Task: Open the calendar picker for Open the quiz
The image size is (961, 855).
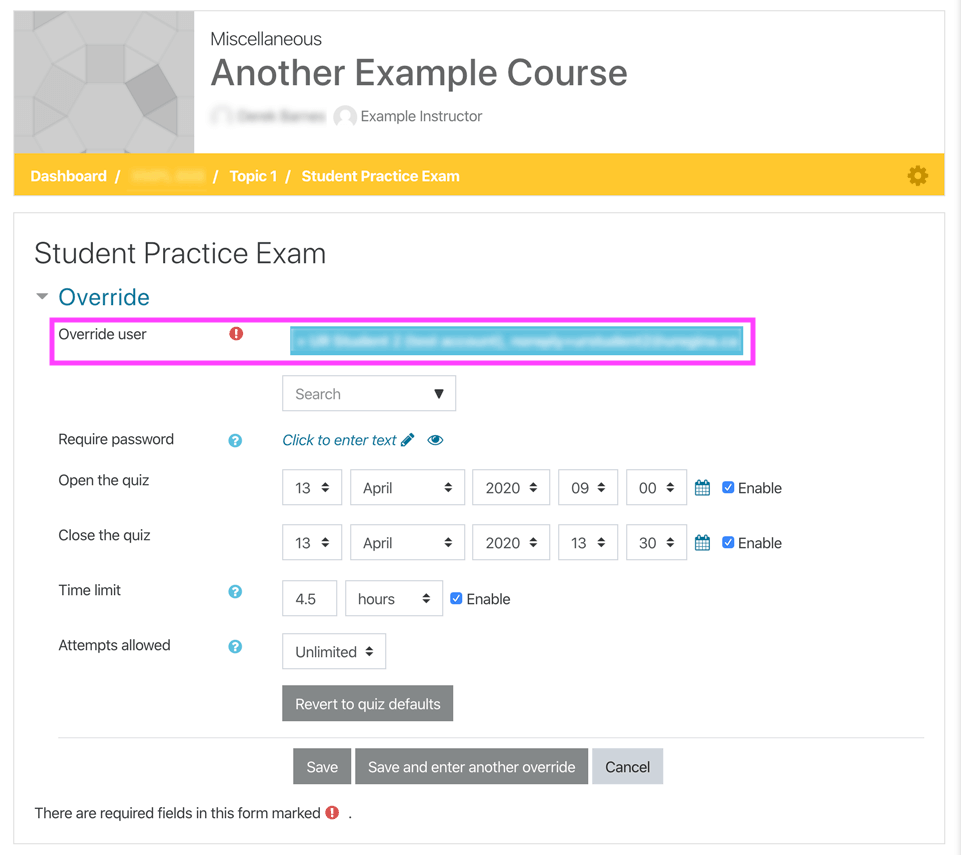Action: tap(702, 487)
